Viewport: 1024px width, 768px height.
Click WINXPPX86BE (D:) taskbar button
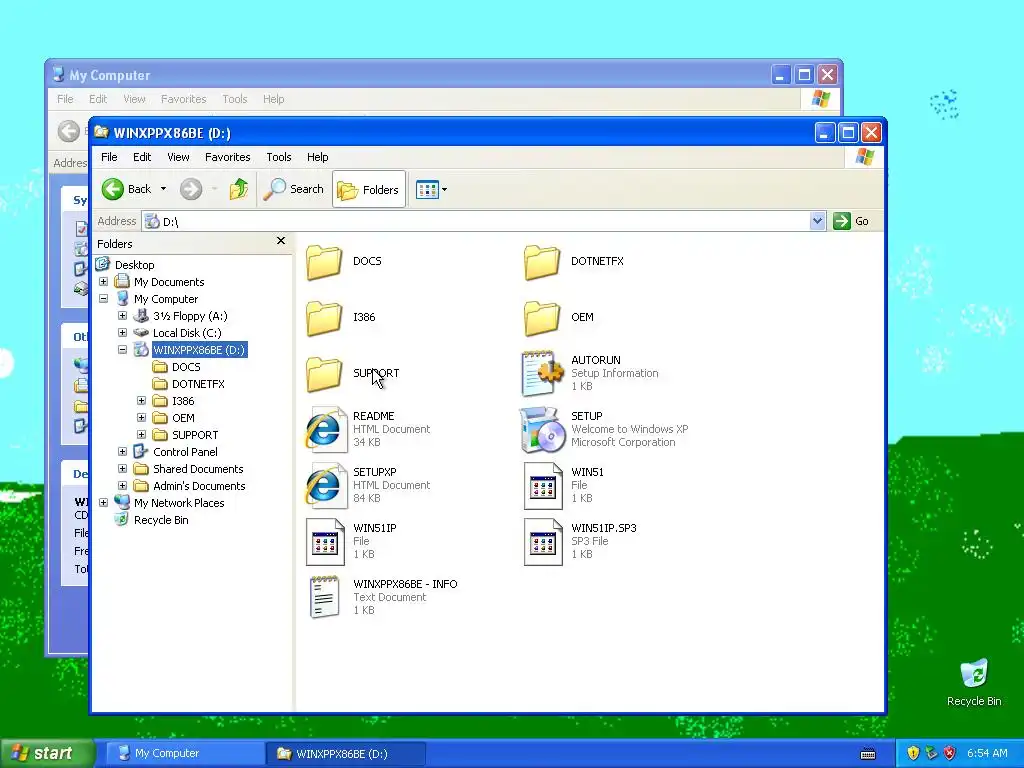(345, 754)
